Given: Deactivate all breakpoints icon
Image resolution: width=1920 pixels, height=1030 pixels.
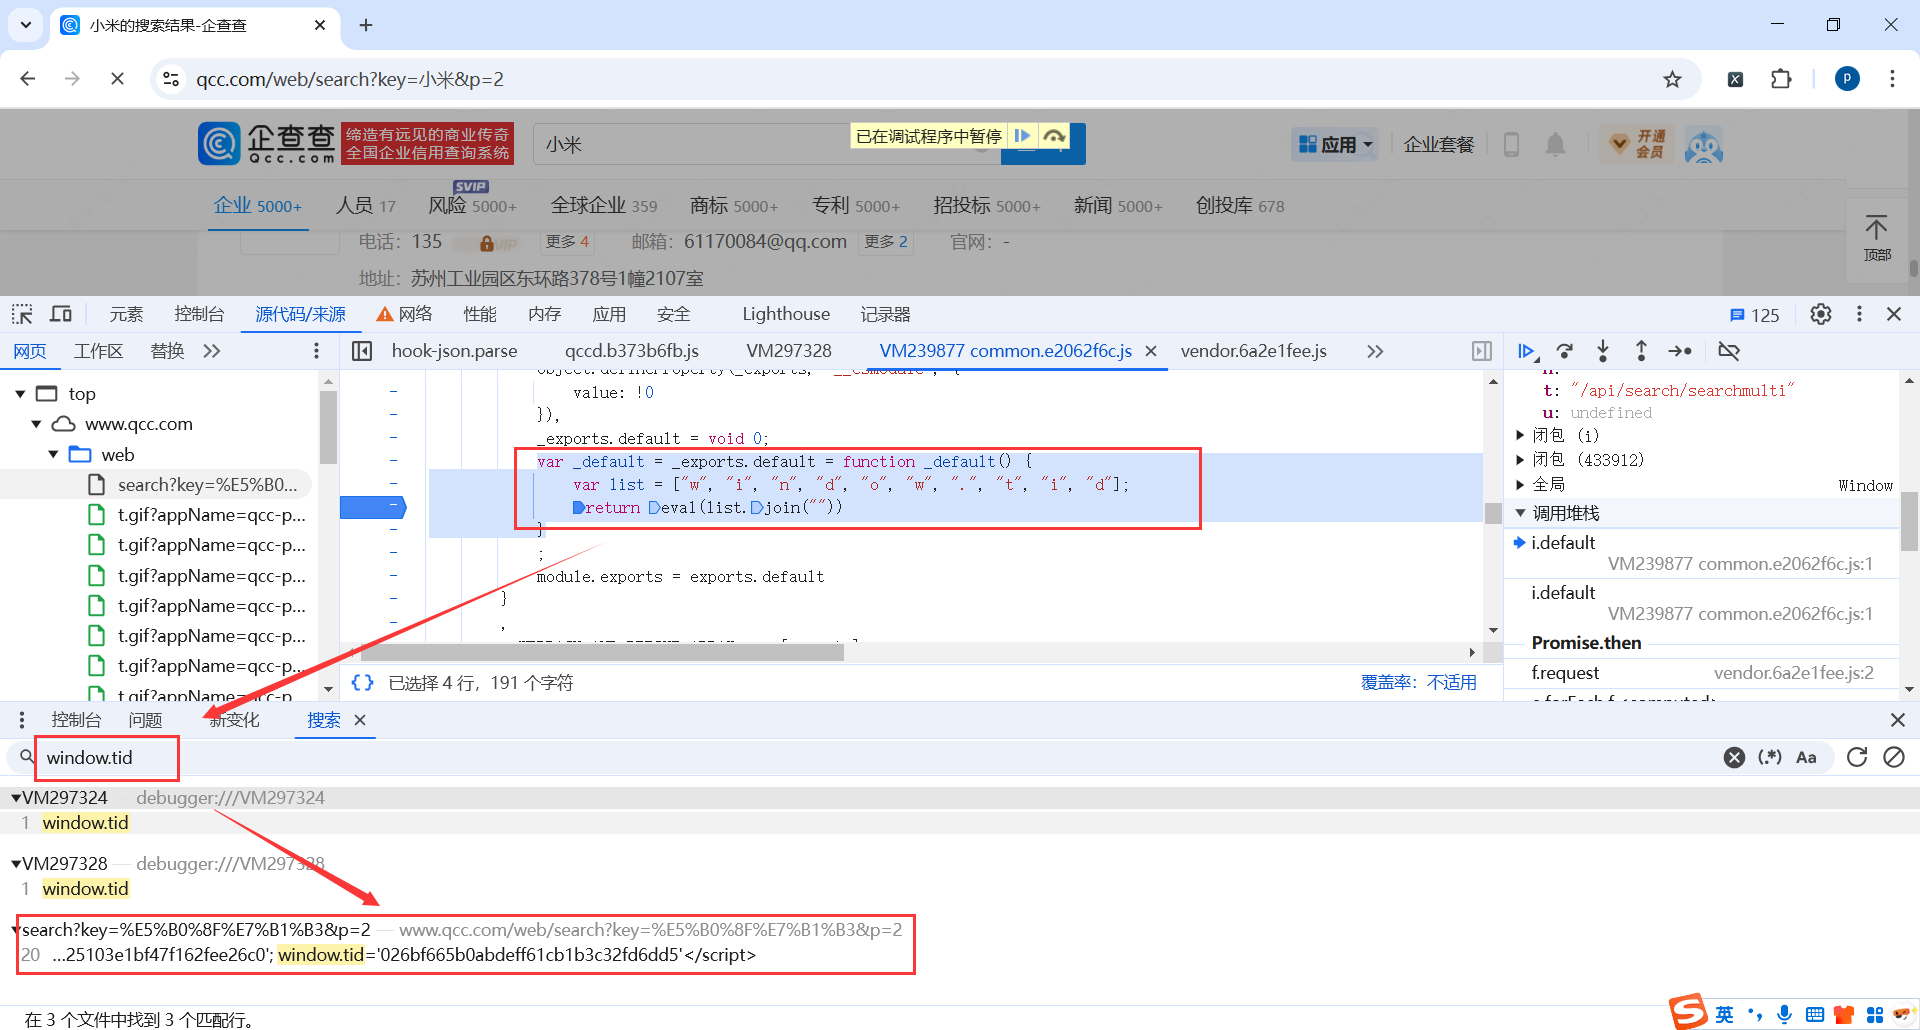Looking at the screenshot, I should (1729, 351).
